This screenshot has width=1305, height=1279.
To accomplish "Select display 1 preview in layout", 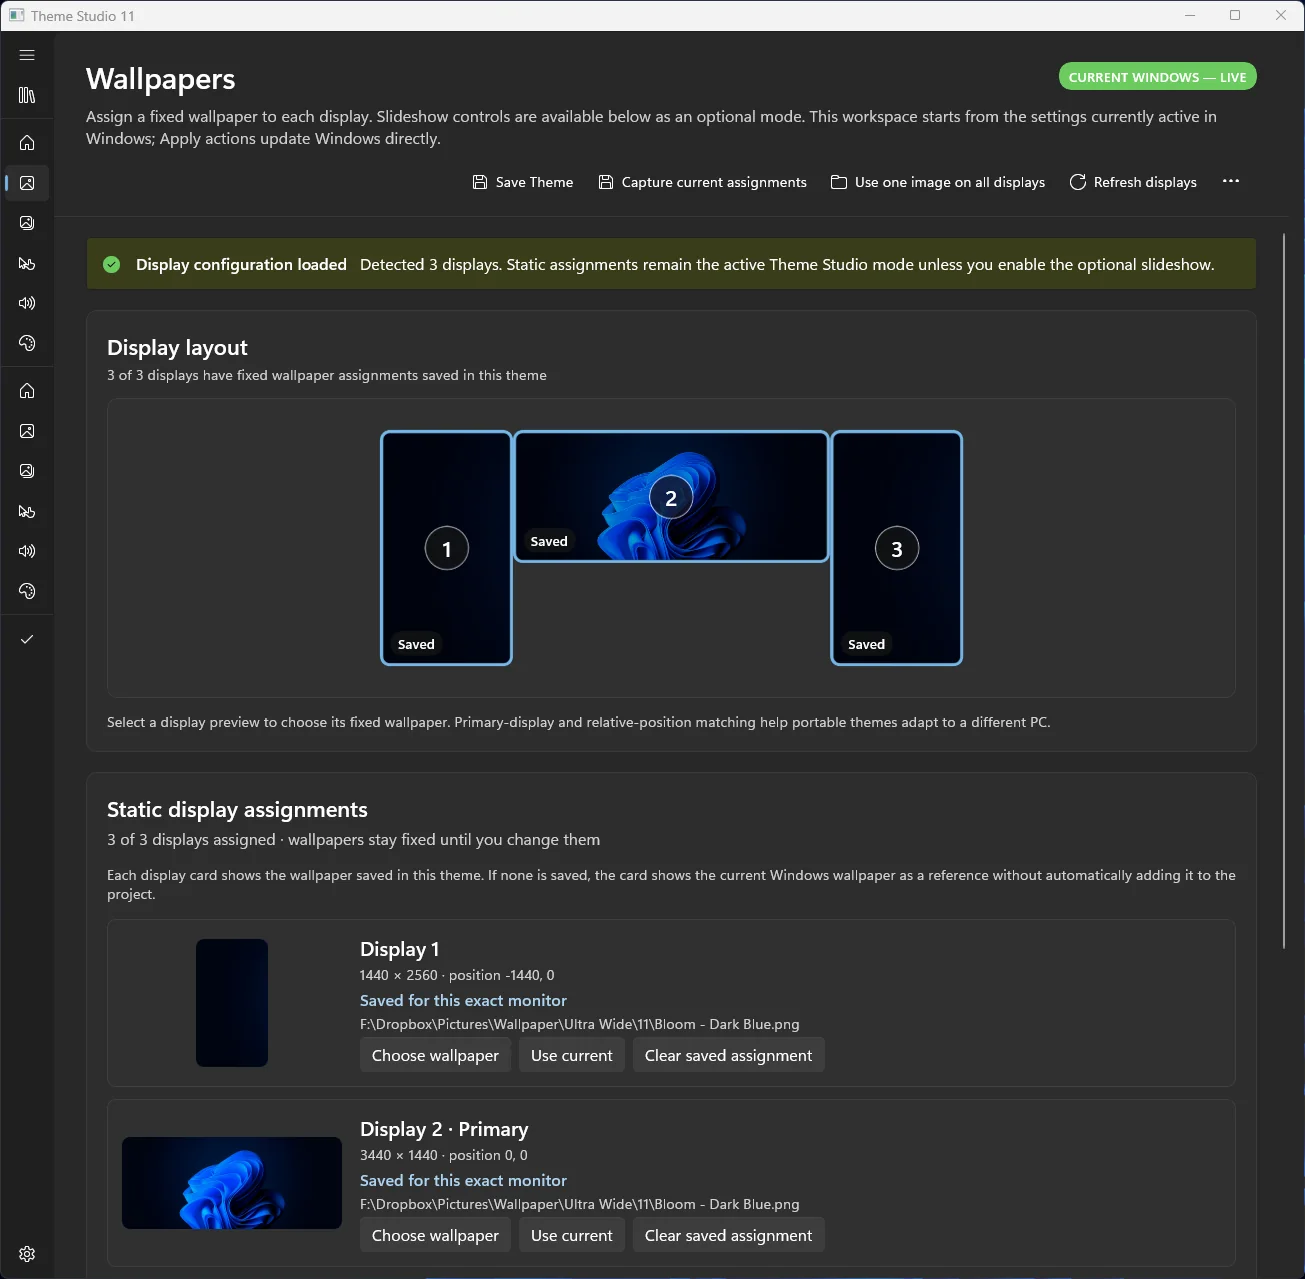I will (447, 548).
